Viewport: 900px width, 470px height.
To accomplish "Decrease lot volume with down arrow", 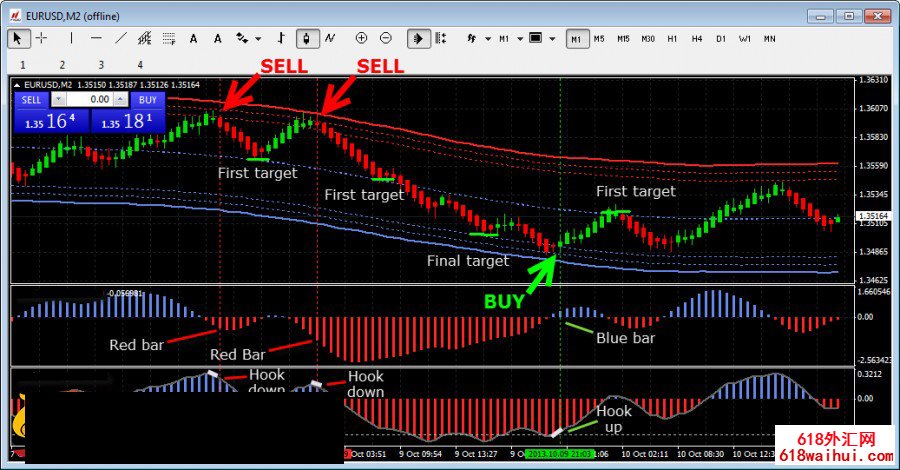I will [59, 99].
